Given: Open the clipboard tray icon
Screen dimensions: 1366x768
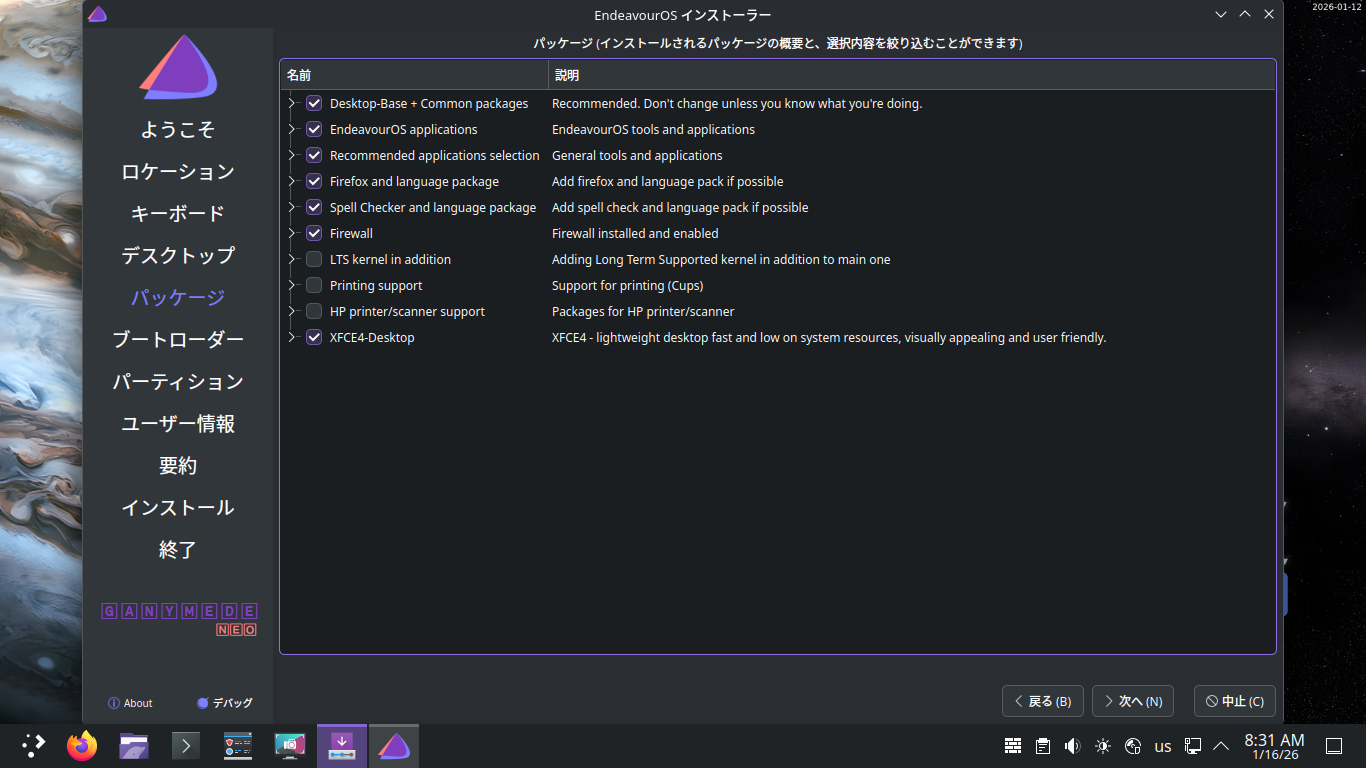Looking at the screenshot, I should [1043, 746].
